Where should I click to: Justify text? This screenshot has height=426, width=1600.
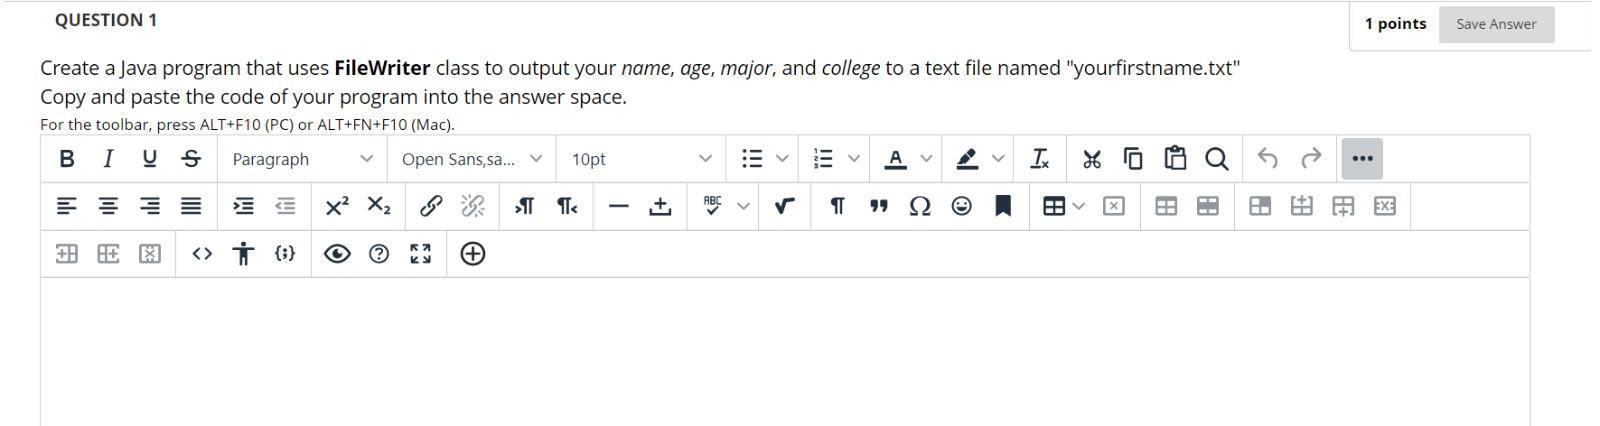tap(191, 206)
